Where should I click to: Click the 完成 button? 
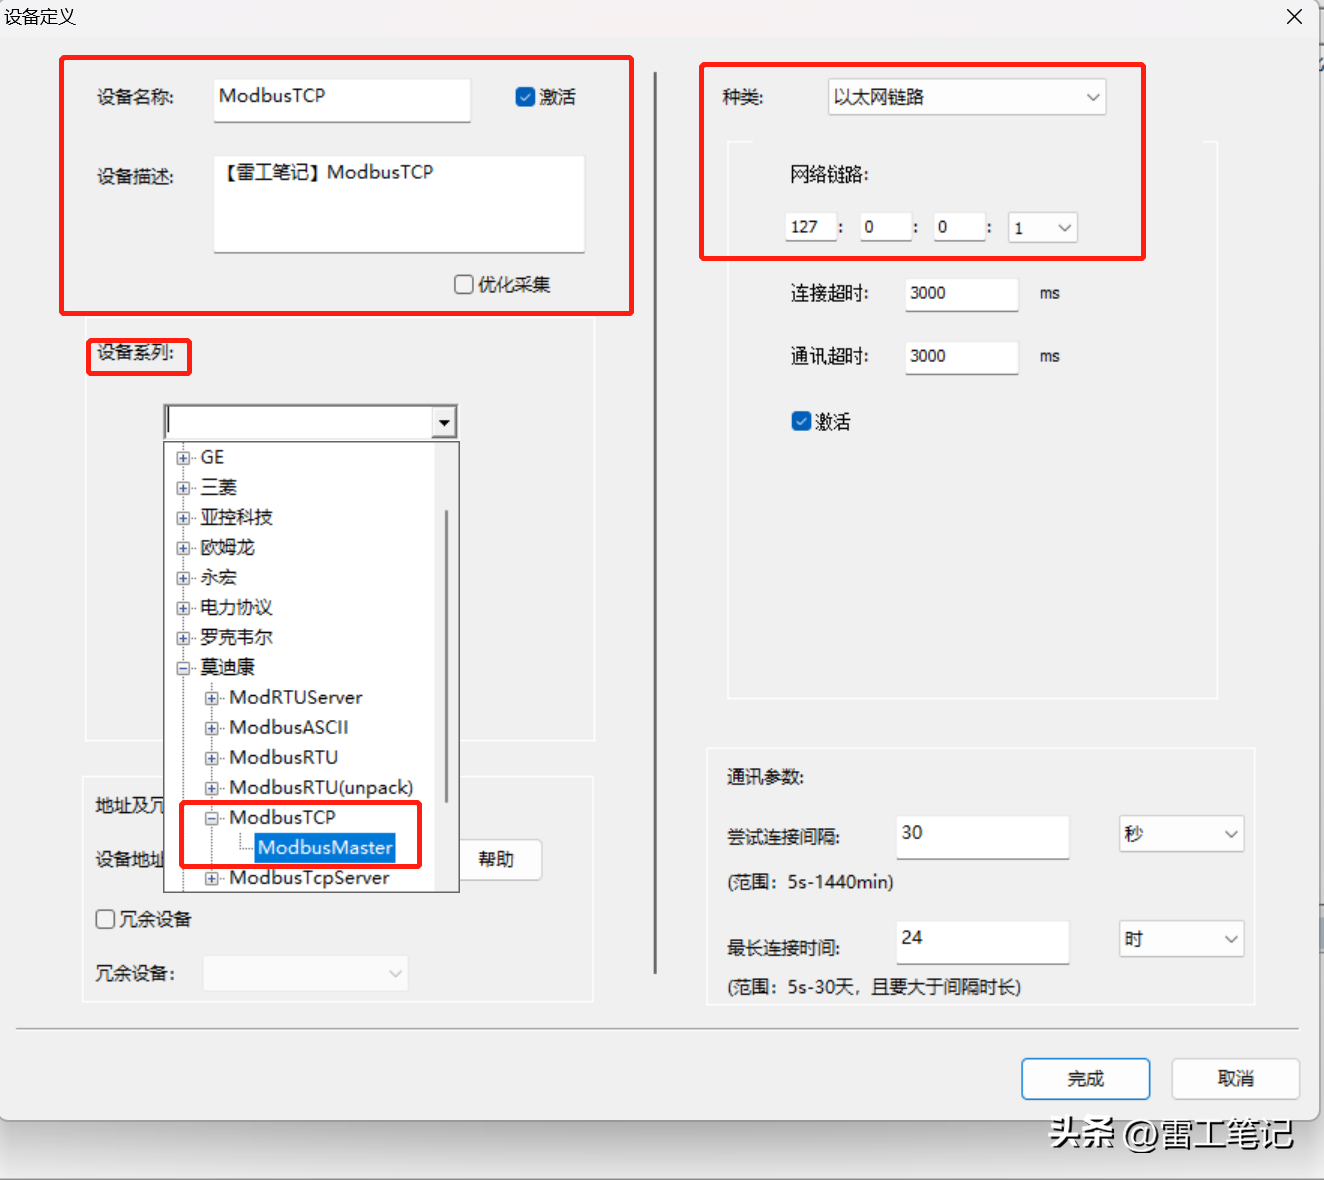tap(1085, 1079)
